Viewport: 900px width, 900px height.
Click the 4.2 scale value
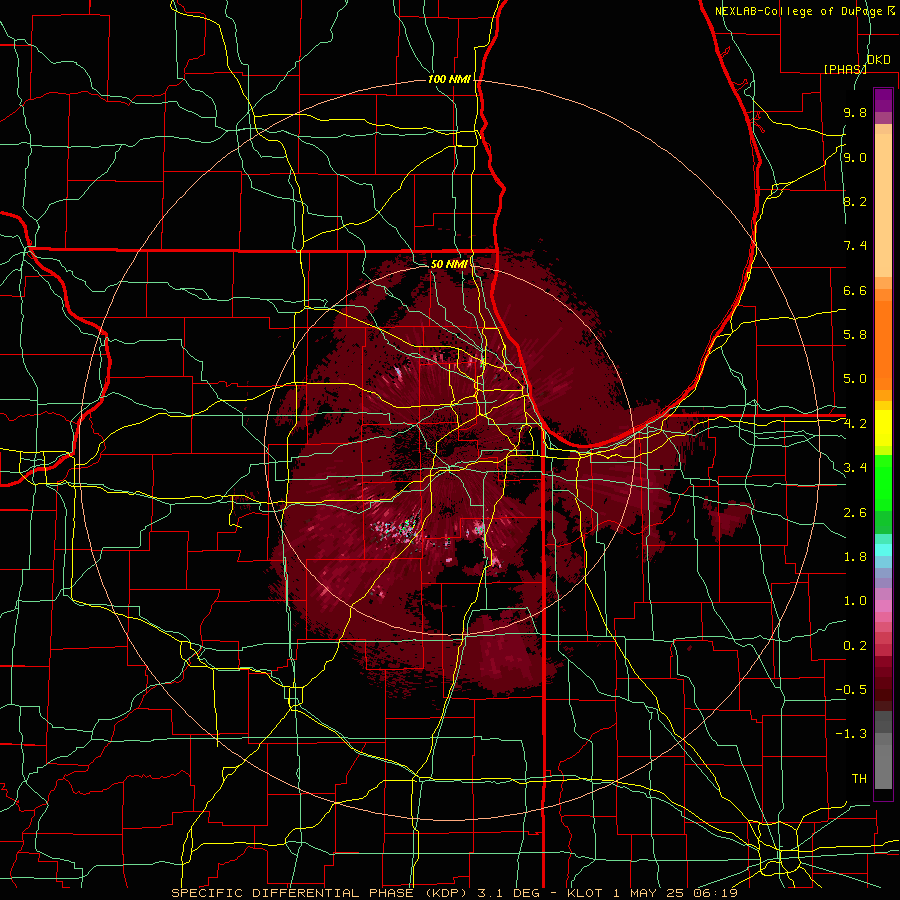(x=855, y=424)
